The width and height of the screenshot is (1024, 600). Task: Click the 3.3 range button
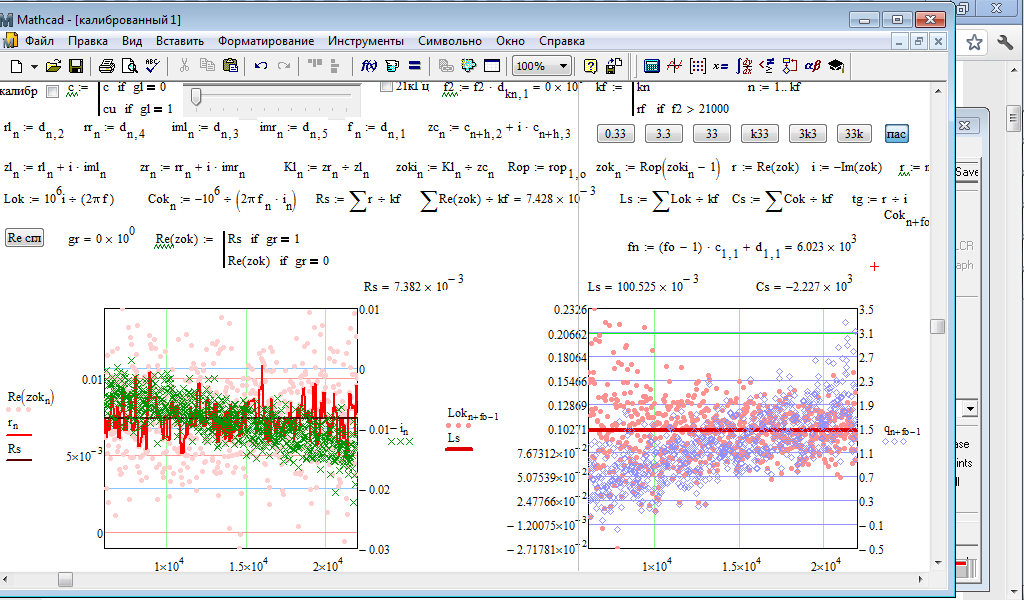(x=664, y=134)
